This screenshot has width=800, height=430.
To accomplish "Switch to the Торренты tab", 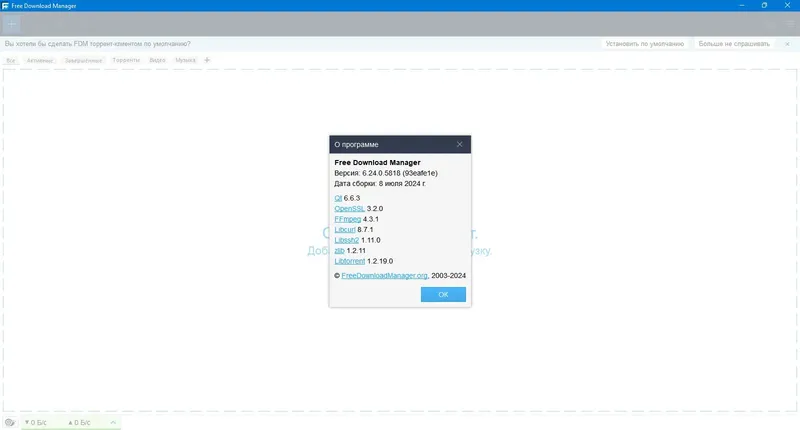I will (126, 60).
